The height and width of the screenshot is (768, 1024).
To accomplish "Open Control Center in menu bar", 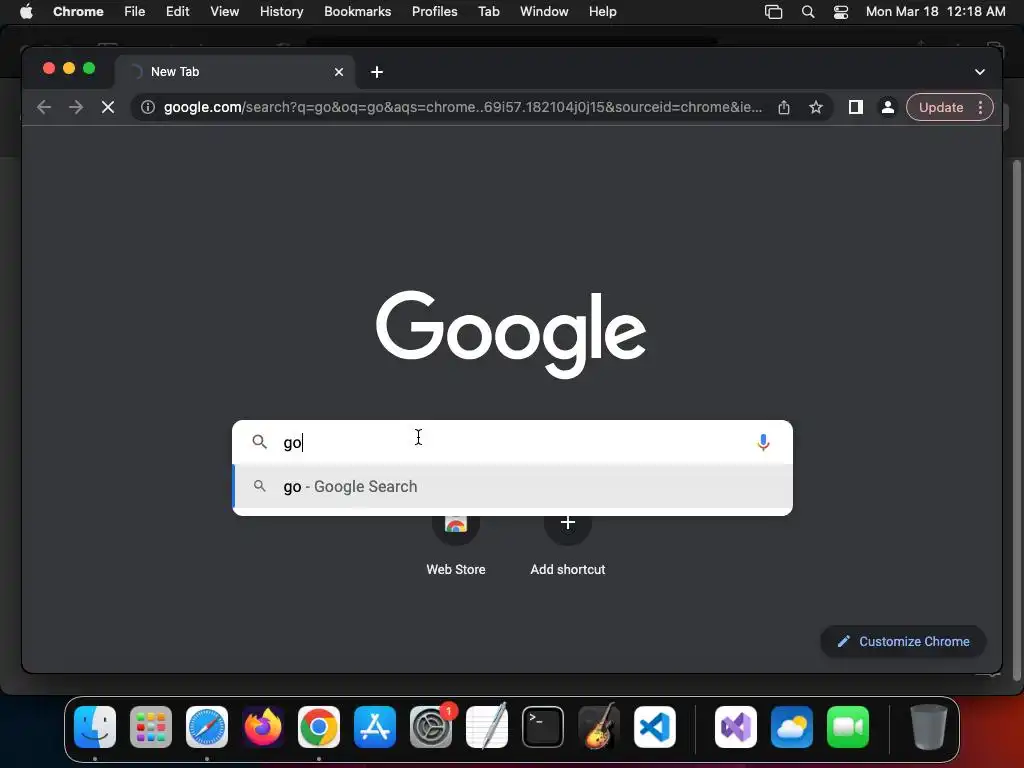I will pyautogui.click(x=841, y=11).
